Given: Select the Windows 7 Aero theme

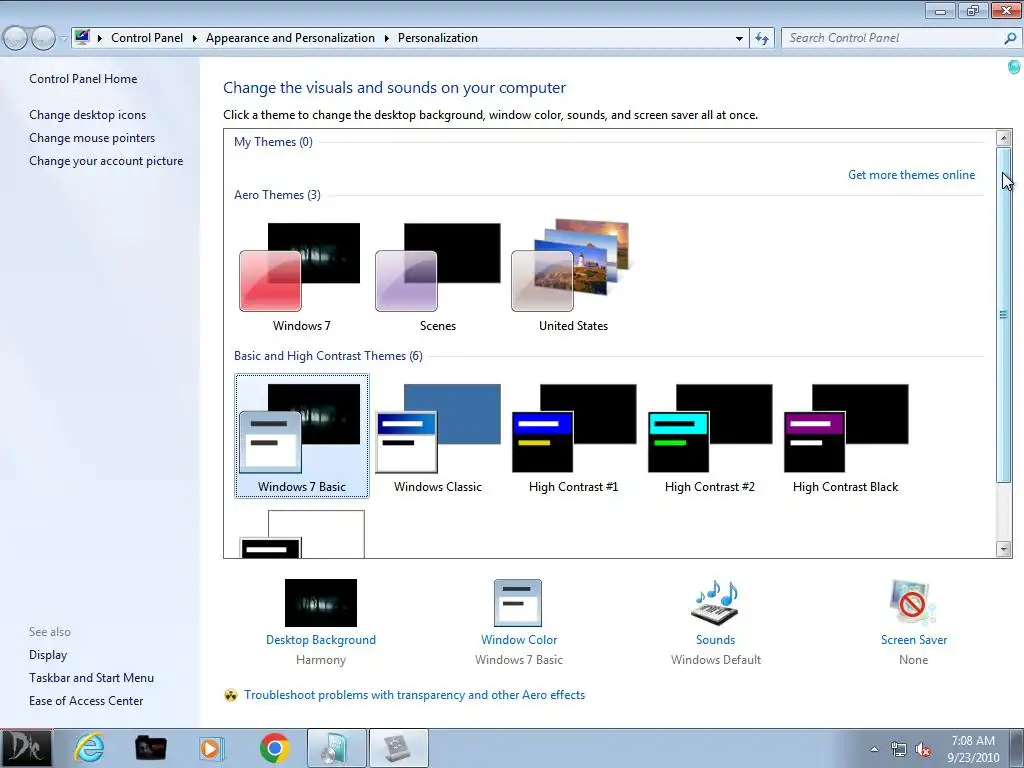Looking at the screenshot, I should coord(301,274).
